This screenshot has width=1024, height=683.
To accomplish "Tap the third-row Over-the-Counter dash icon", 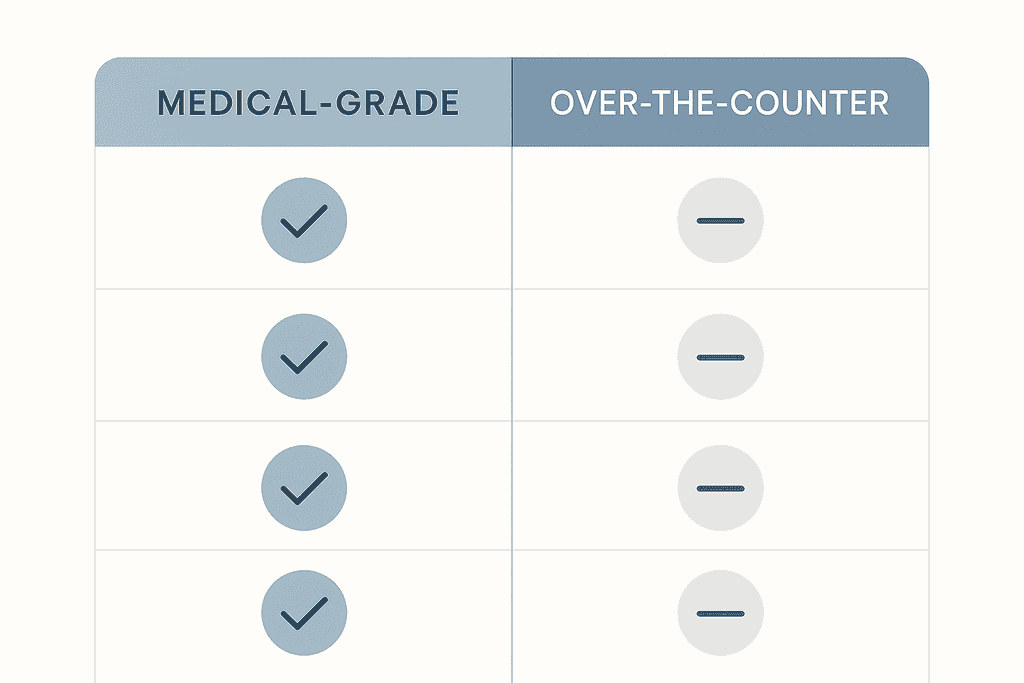I will [x=720, y=488].
